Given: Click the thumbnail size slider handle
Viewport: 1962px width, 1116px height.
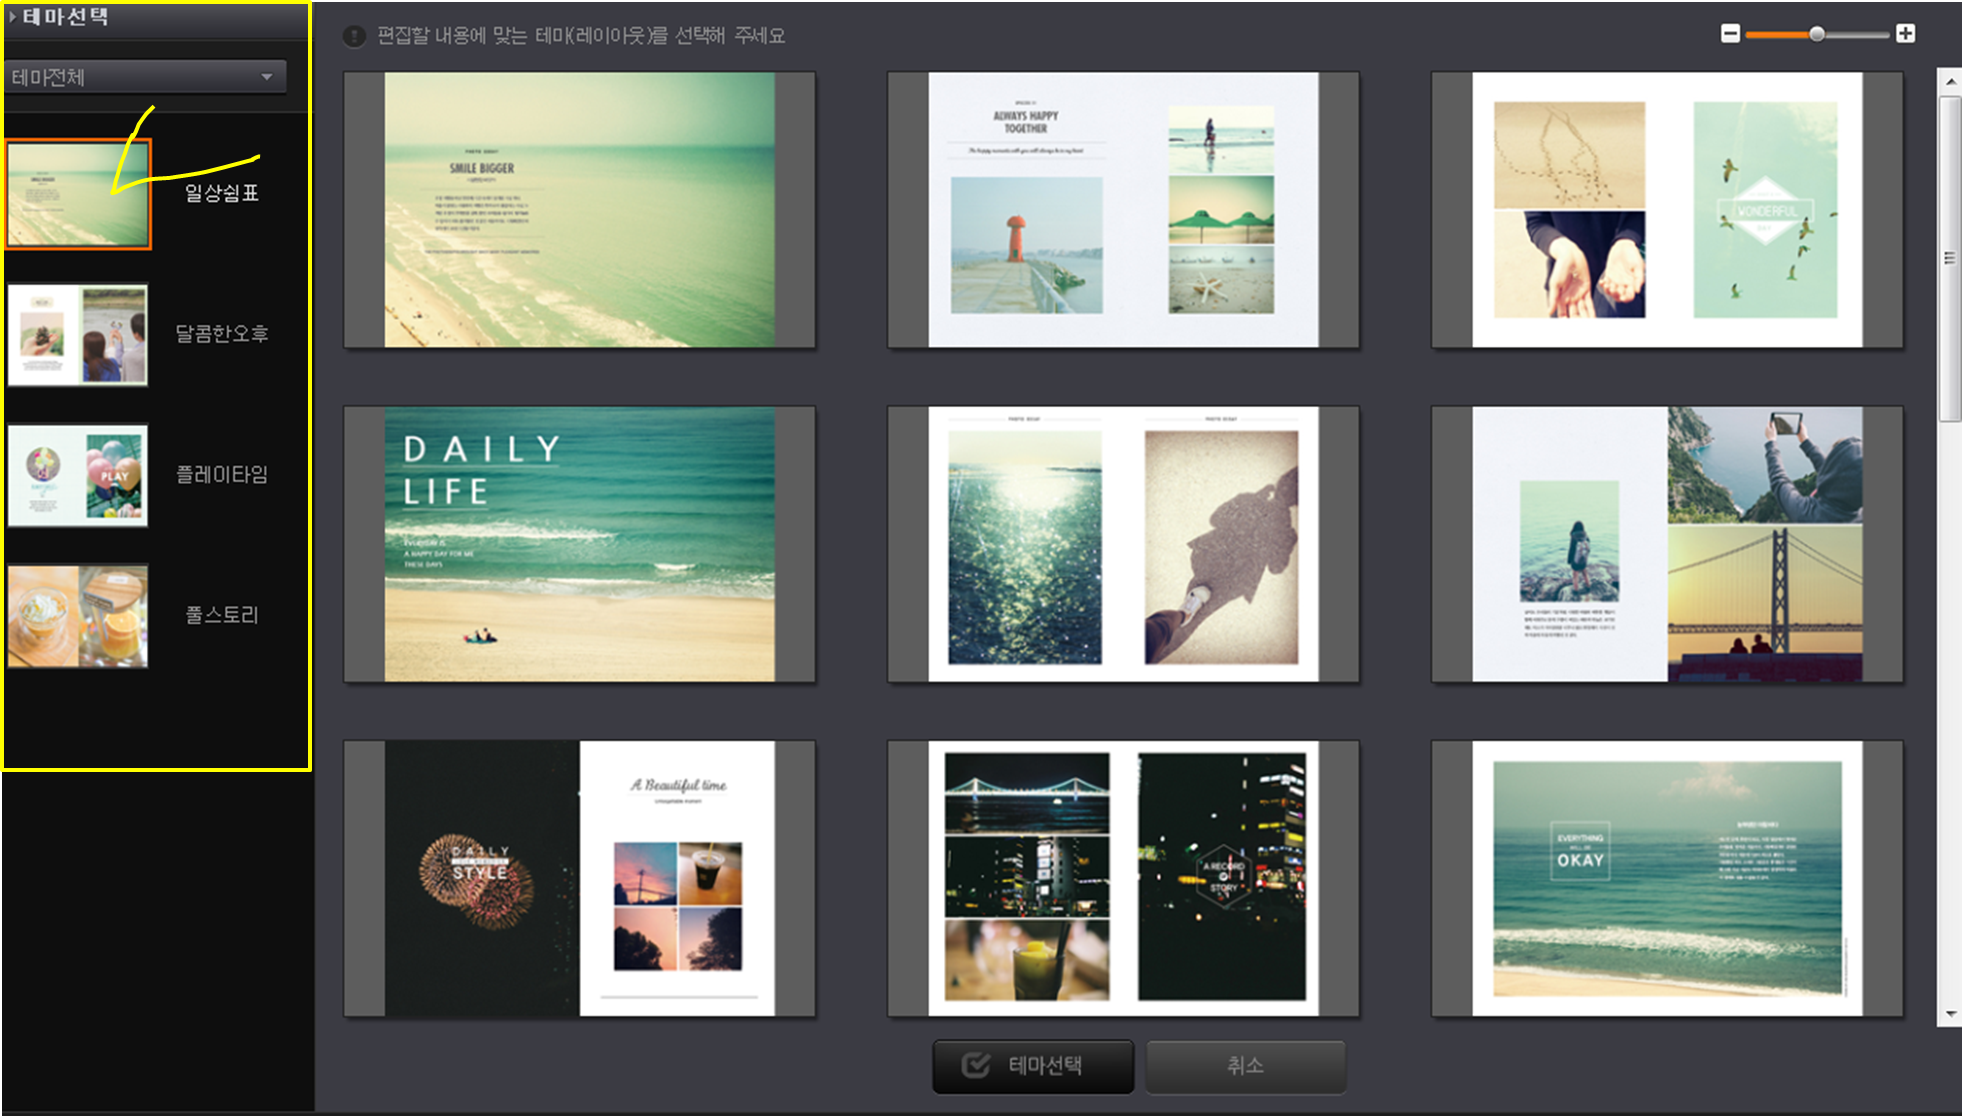Looking at the screenshot, I should click(1816, 34).
